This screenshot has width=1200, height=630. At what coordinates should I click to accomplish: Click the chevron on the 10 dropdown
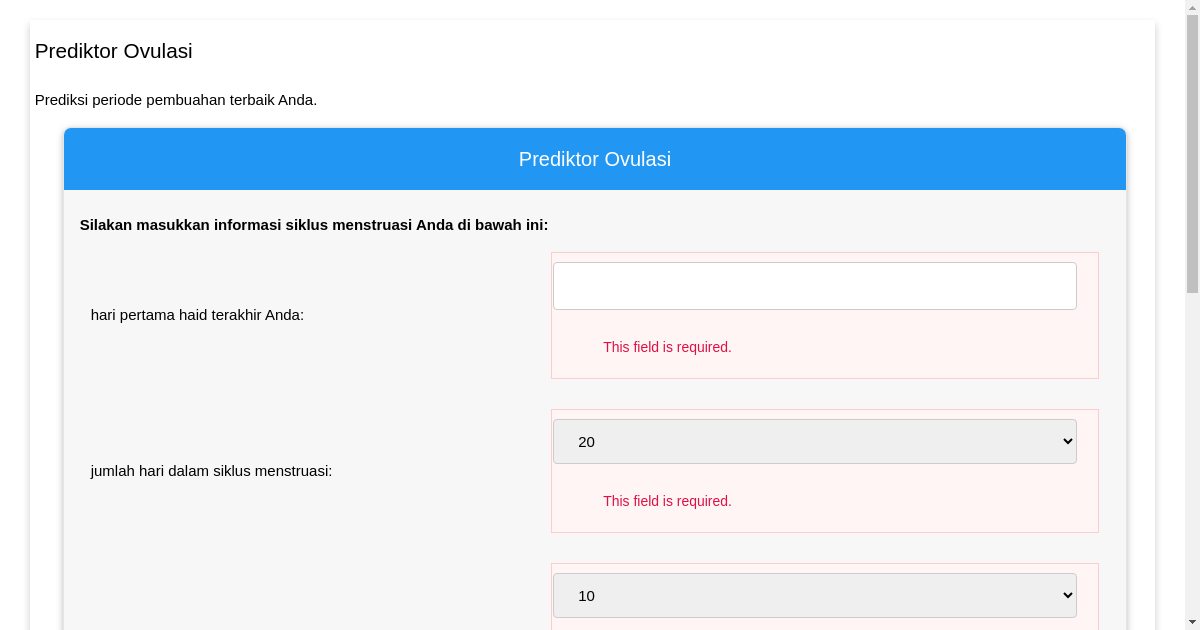[x=1066, y=595]
